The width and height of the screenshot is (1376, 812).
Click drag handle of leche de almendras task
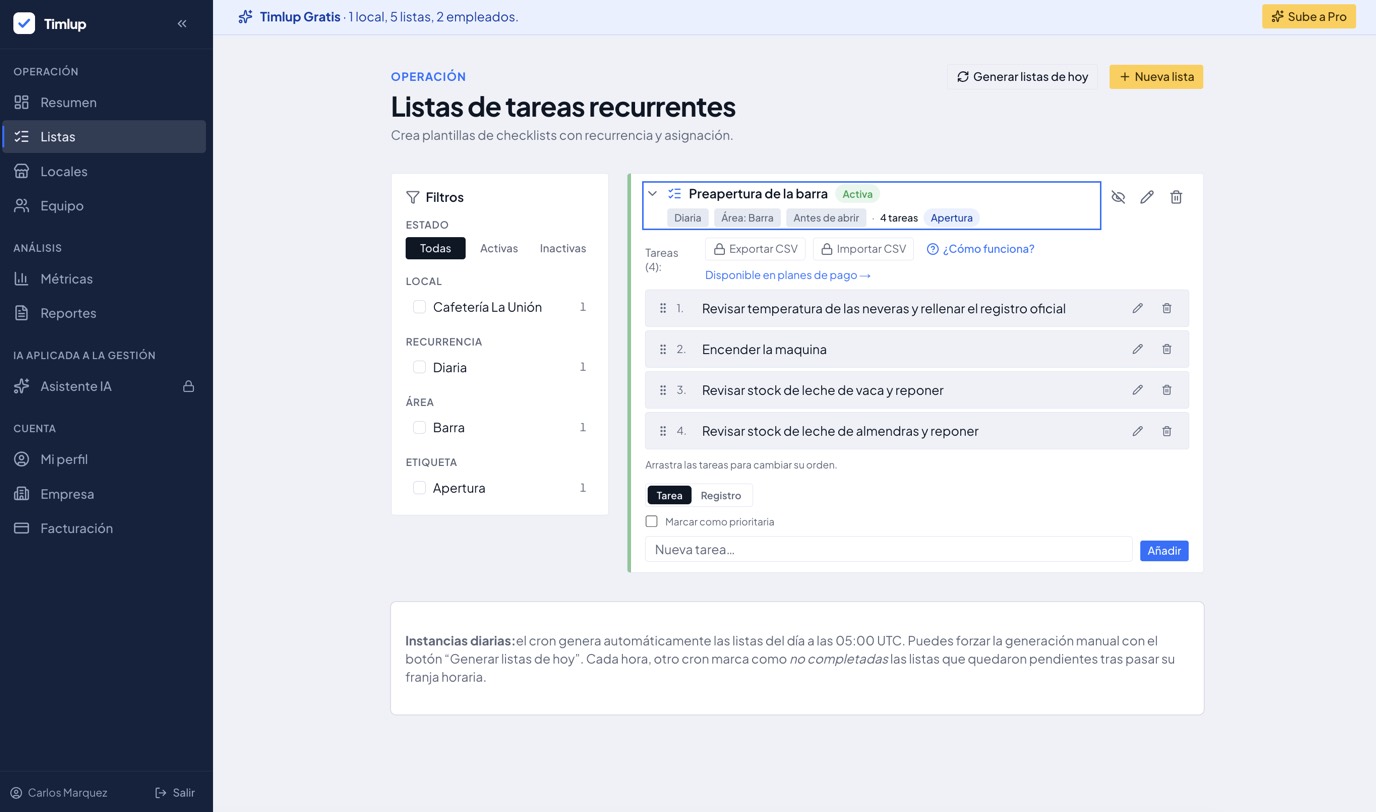pos(663,431)
